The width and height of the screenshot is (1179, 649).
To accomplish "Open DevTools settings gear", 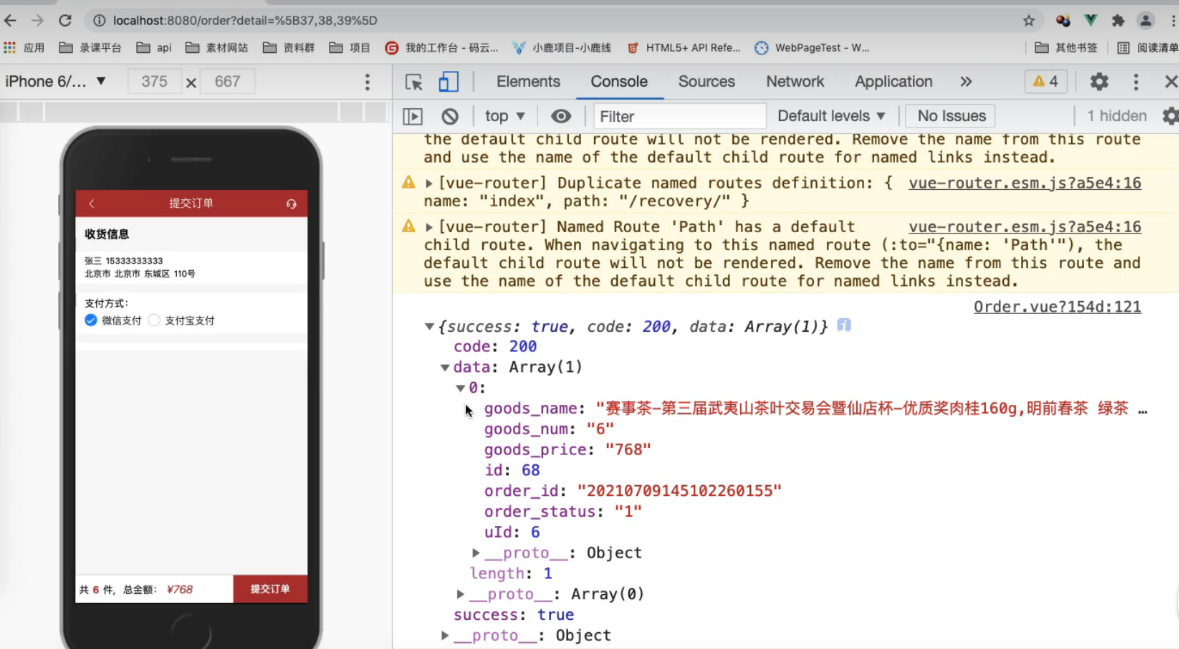I will point(1099,81).
